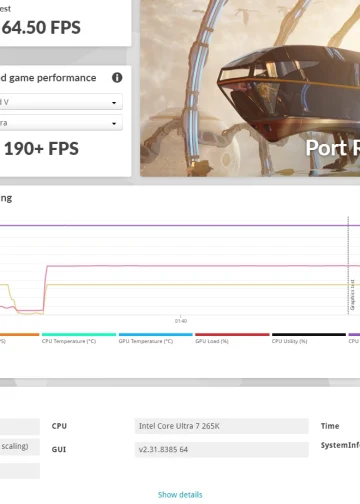This screenshot has height=504, width=360.
Task: Click the info icon beside game performance
Action: click(x=117, y=78)
